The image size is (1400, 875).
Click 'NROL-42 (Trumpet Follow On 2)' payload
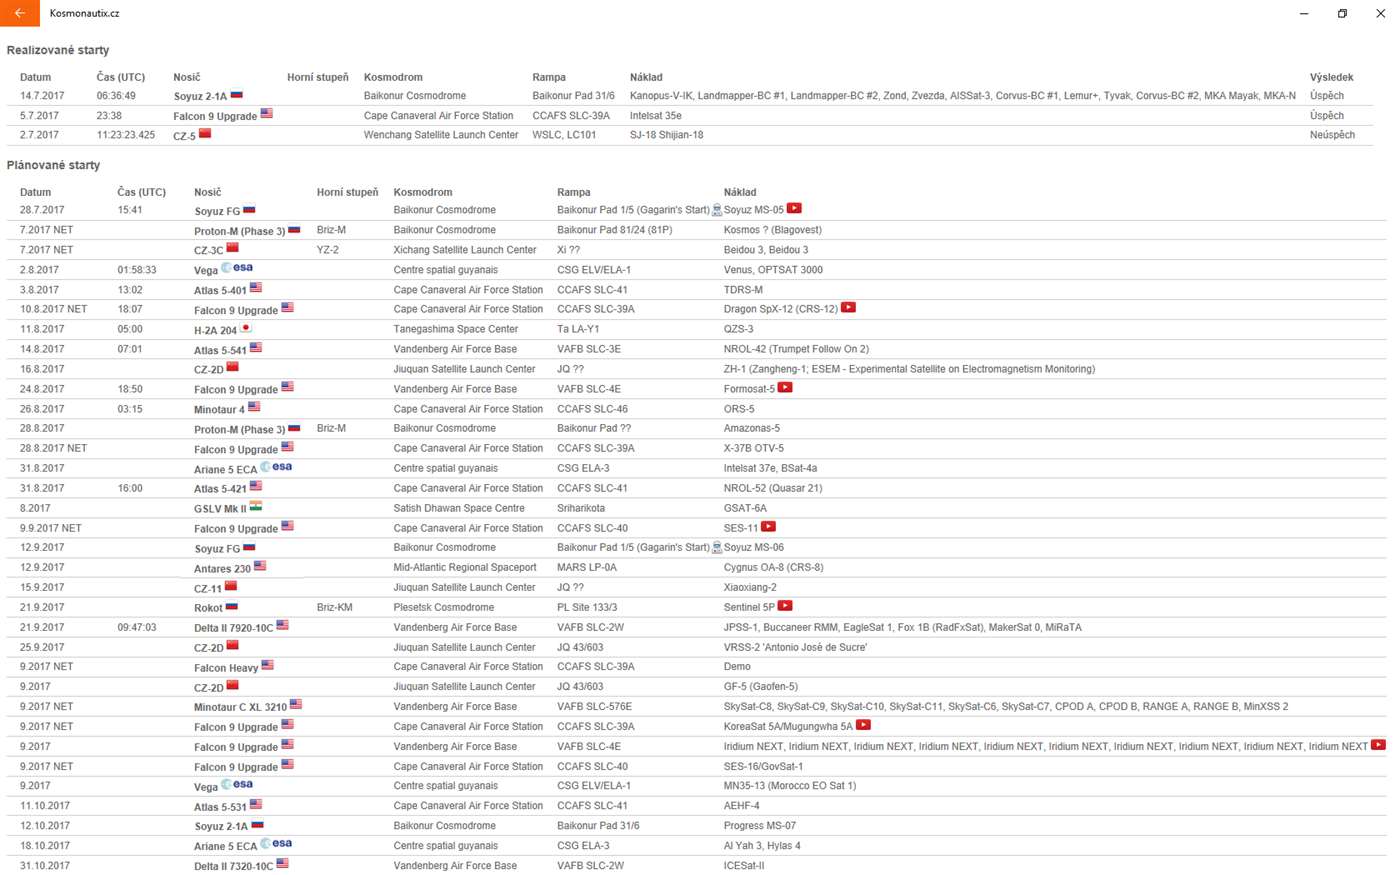point(796,349)
